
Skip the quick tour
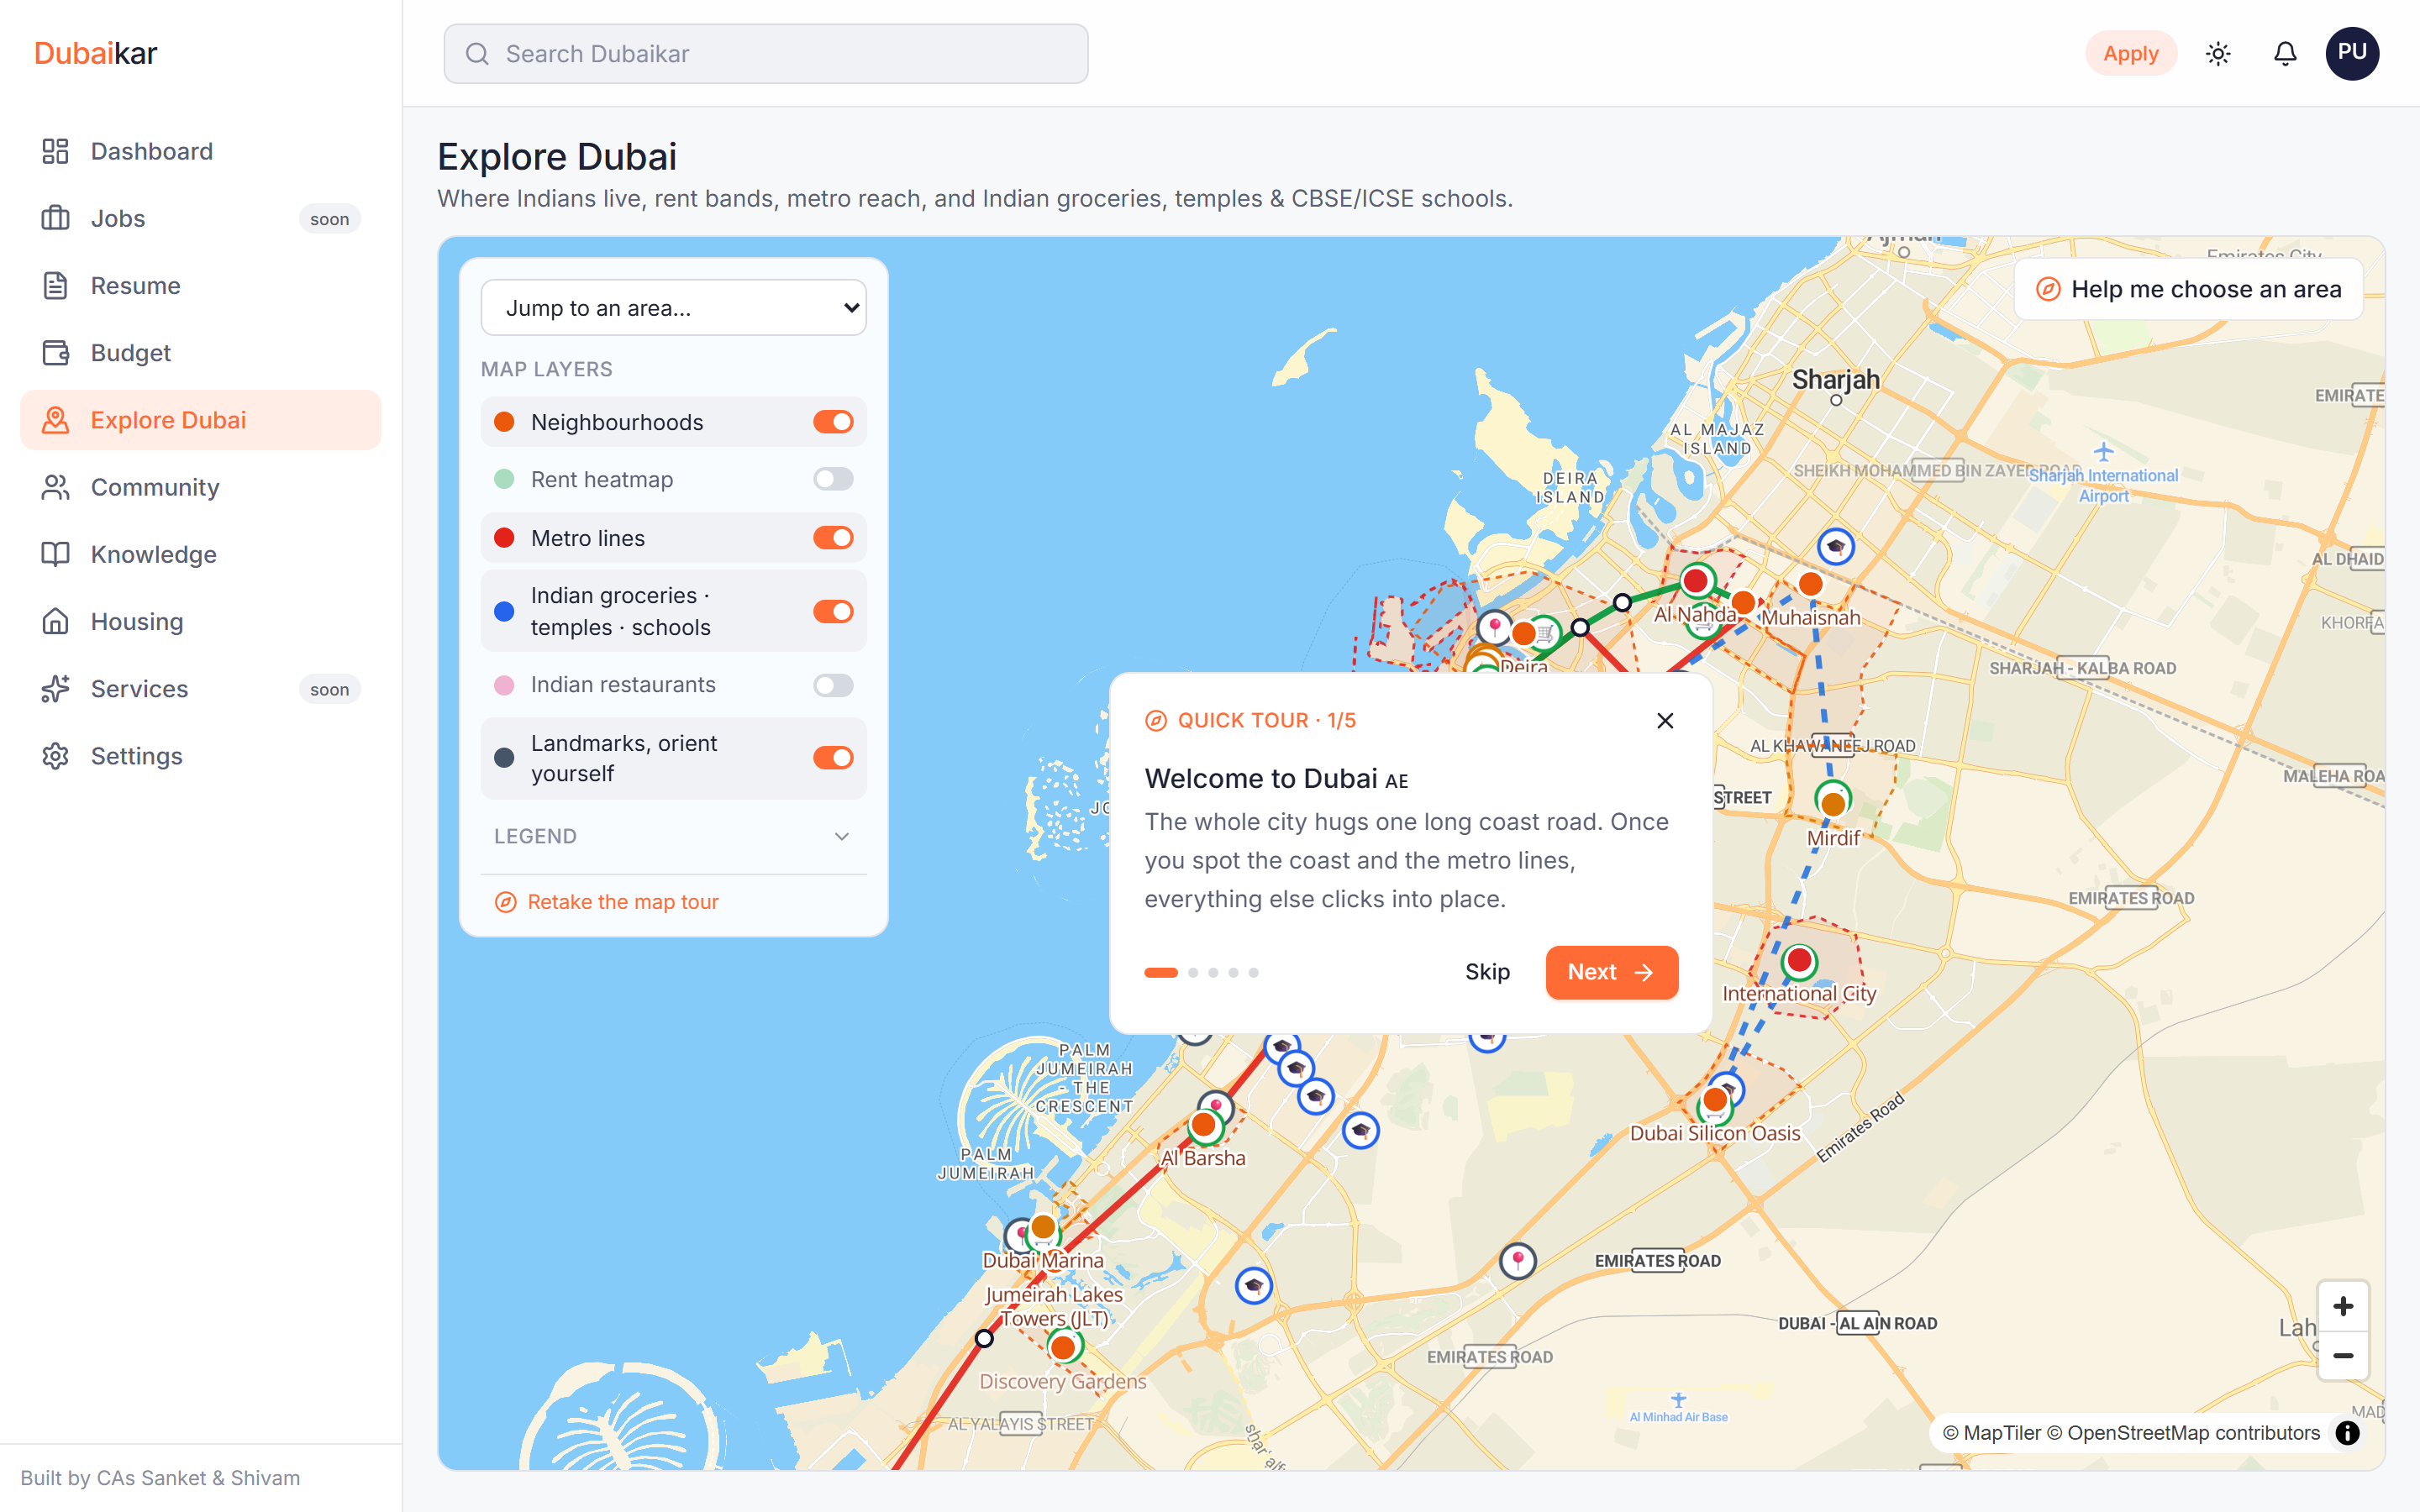pos(1487,972)
